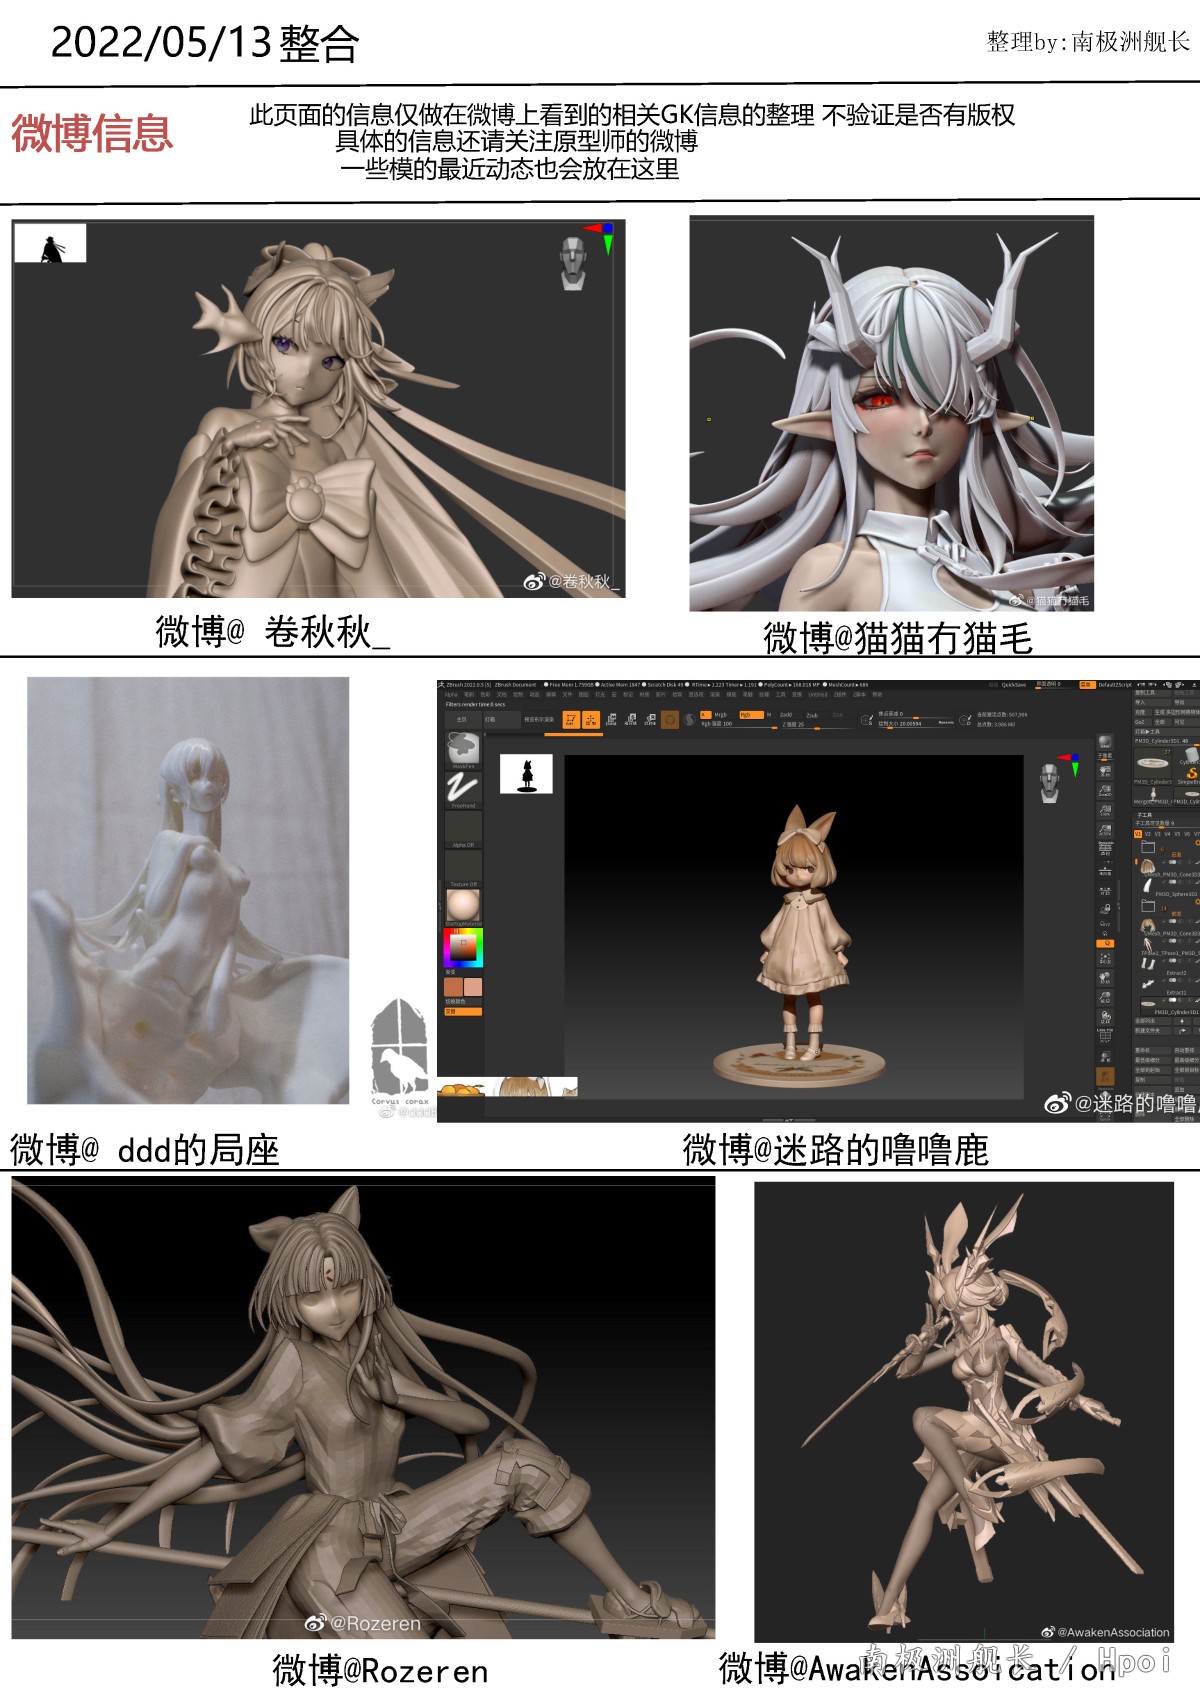This screenshot has width=1200, height=1697.
Task: Click the QuickSave button
Action: (1013, 685)
